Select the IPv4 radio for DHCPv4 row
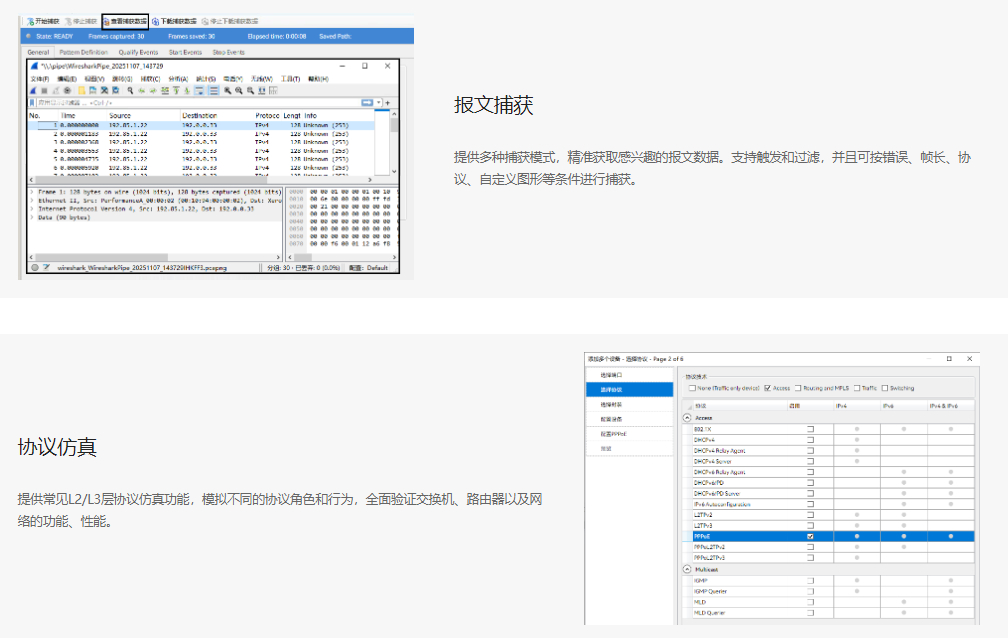The width and height of the screenshot is (1008, 638). [856, 439]
